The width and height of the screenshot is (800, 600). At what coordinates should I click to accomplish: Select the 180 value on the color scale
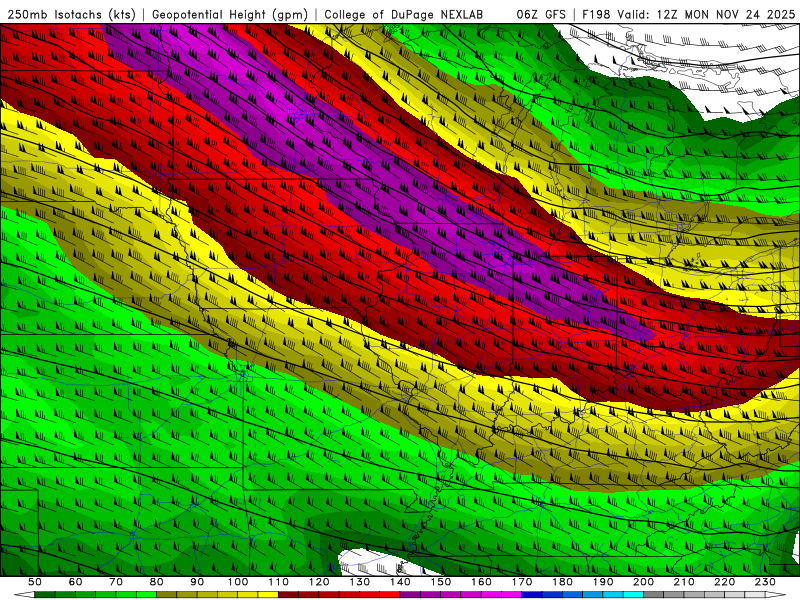pyautogui.click(x=562, y=582)
